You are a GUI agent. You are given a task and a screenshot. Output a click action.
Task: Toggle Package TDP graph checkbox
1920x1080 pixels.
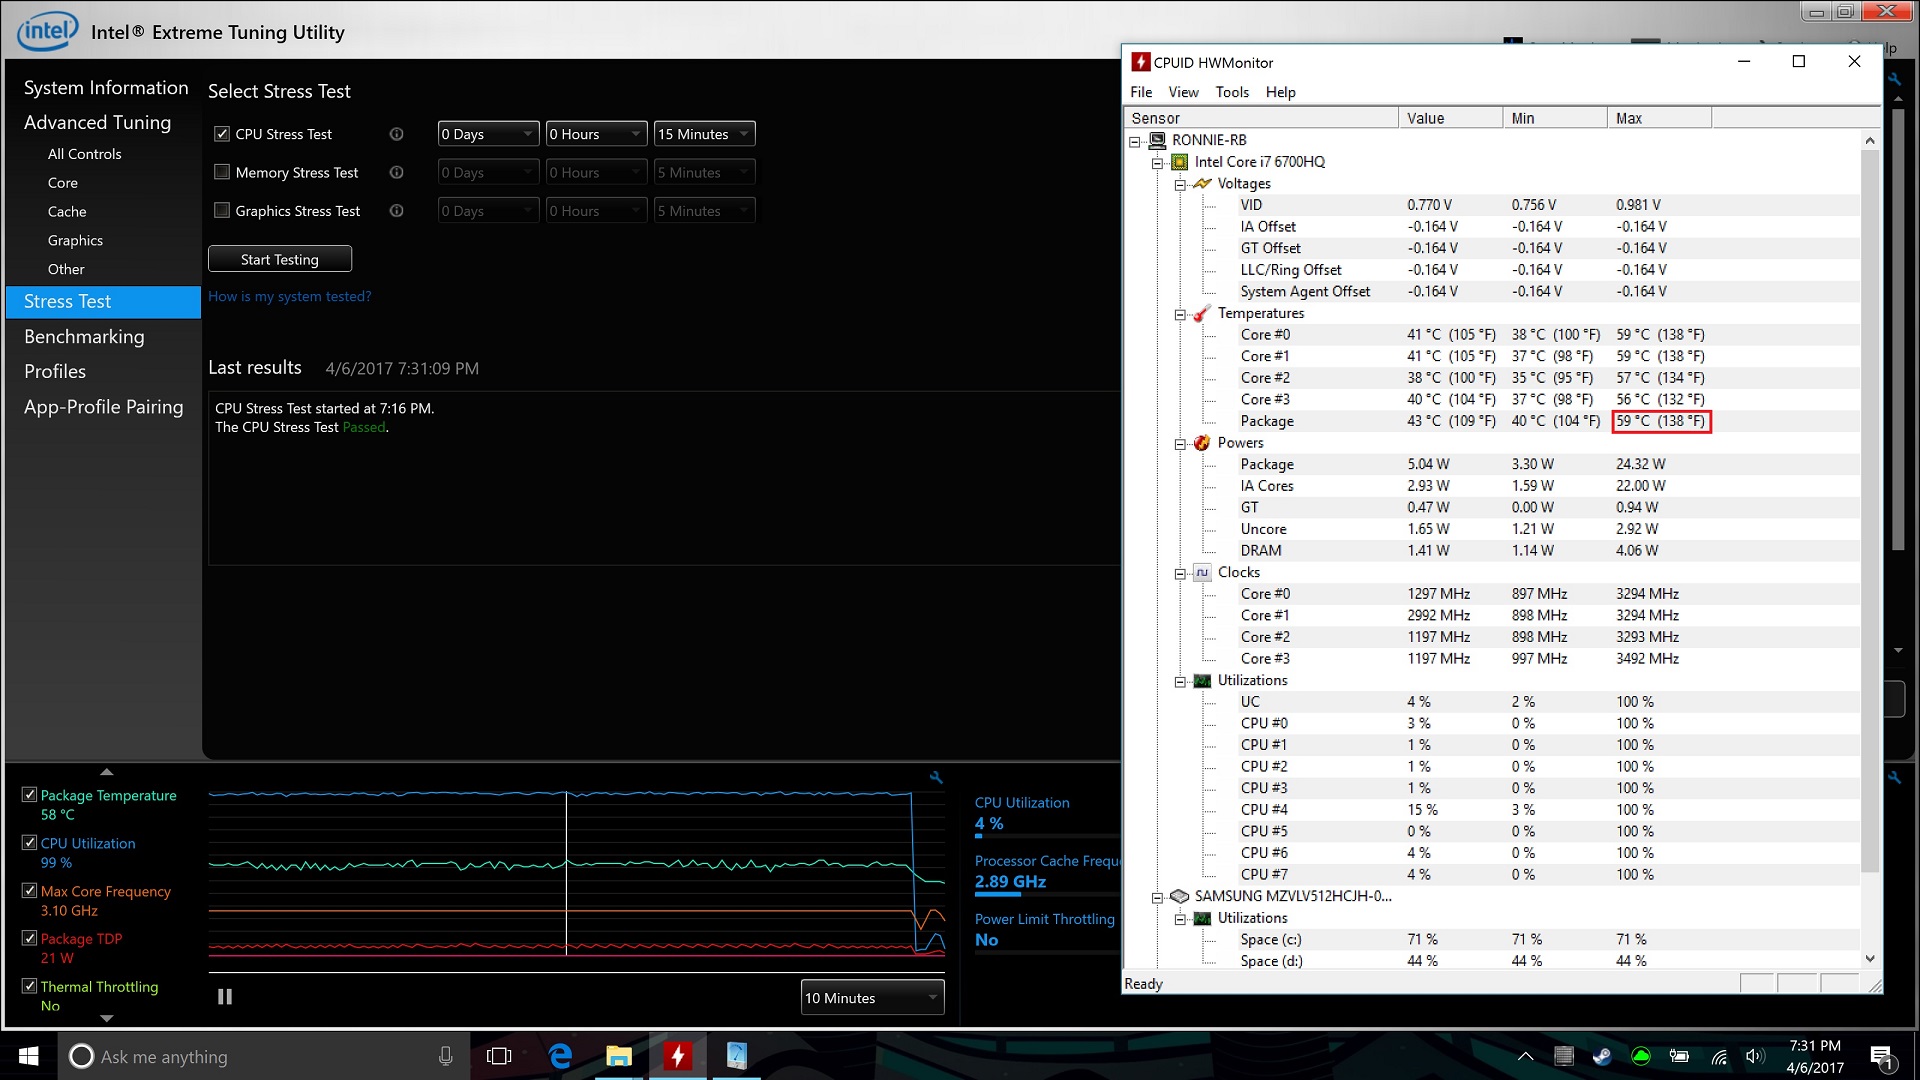(29, 939)
